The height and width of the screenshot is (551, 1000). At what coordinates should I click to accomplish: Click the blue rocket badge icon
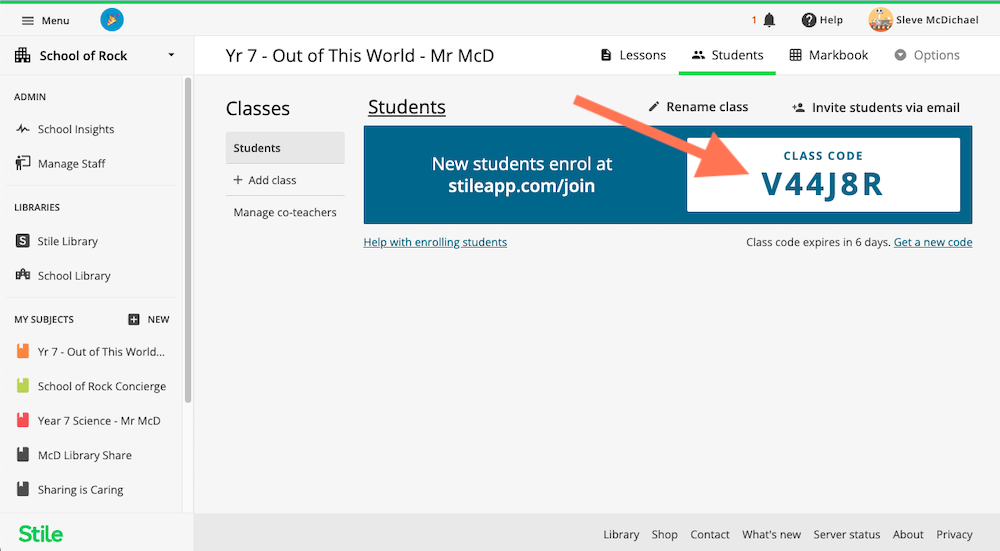[x=112, y=20]
